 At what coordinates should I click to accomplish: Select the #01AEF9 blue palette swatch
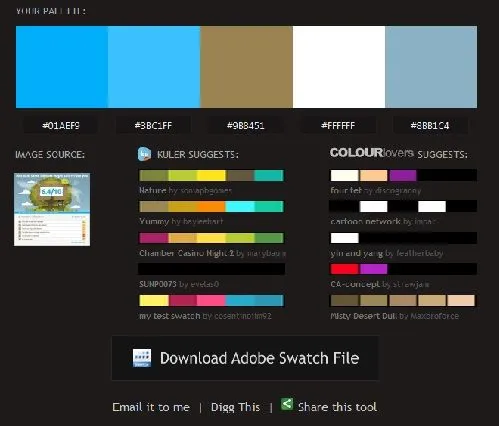(x=62, y=67)
